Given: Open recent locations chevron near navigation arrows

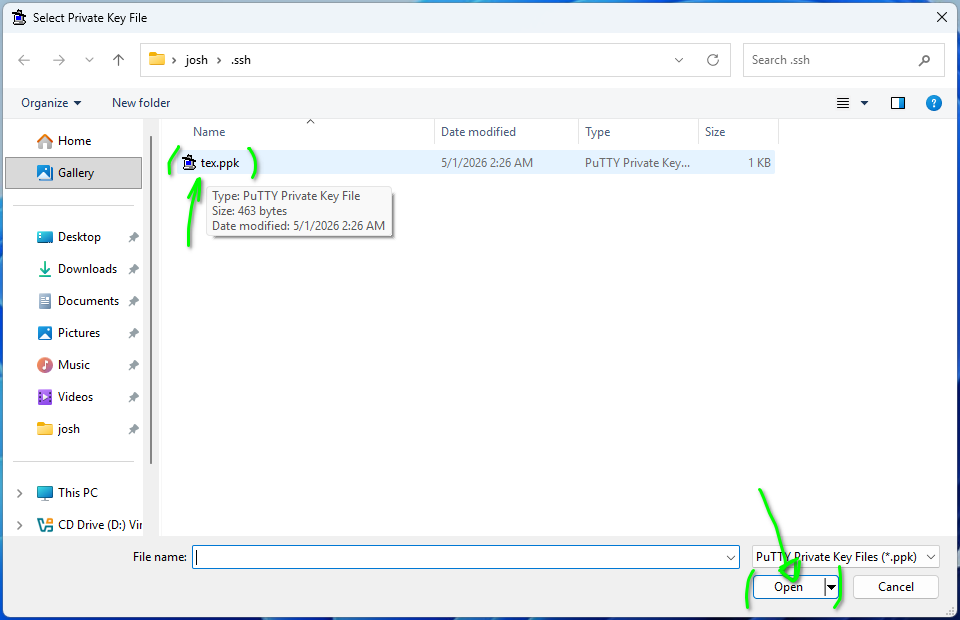Looking at the screenshot, I should click(89, 60).
